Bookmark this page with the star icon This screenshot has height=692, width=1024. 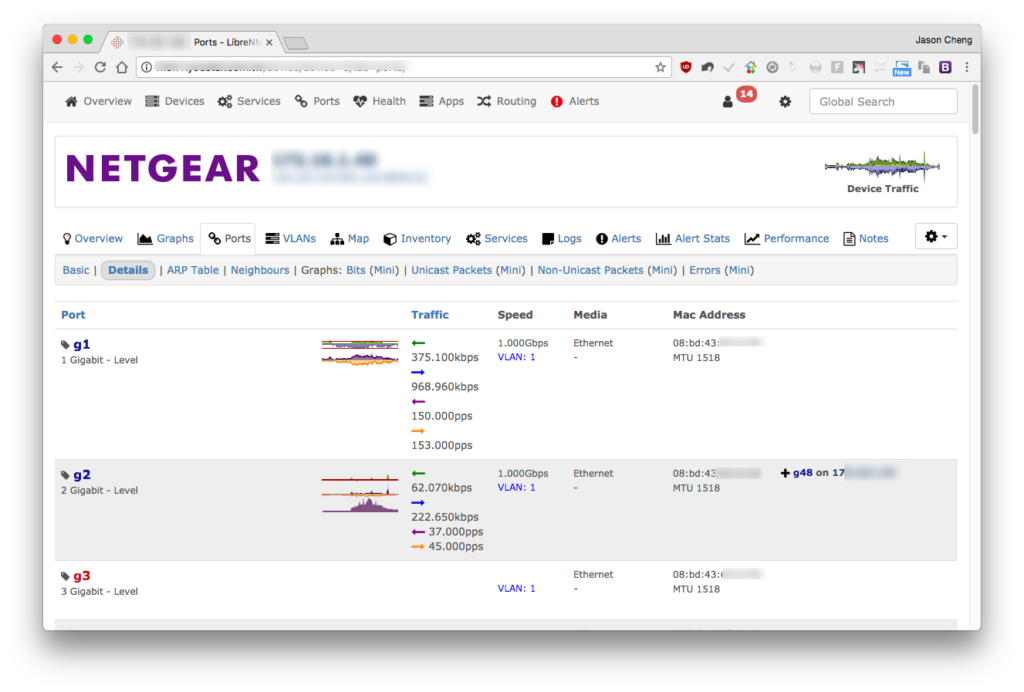click(660, 67)
